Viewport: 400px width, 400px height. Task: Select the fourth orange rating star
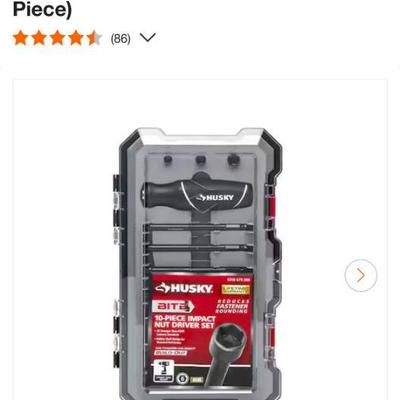(76, 38)
